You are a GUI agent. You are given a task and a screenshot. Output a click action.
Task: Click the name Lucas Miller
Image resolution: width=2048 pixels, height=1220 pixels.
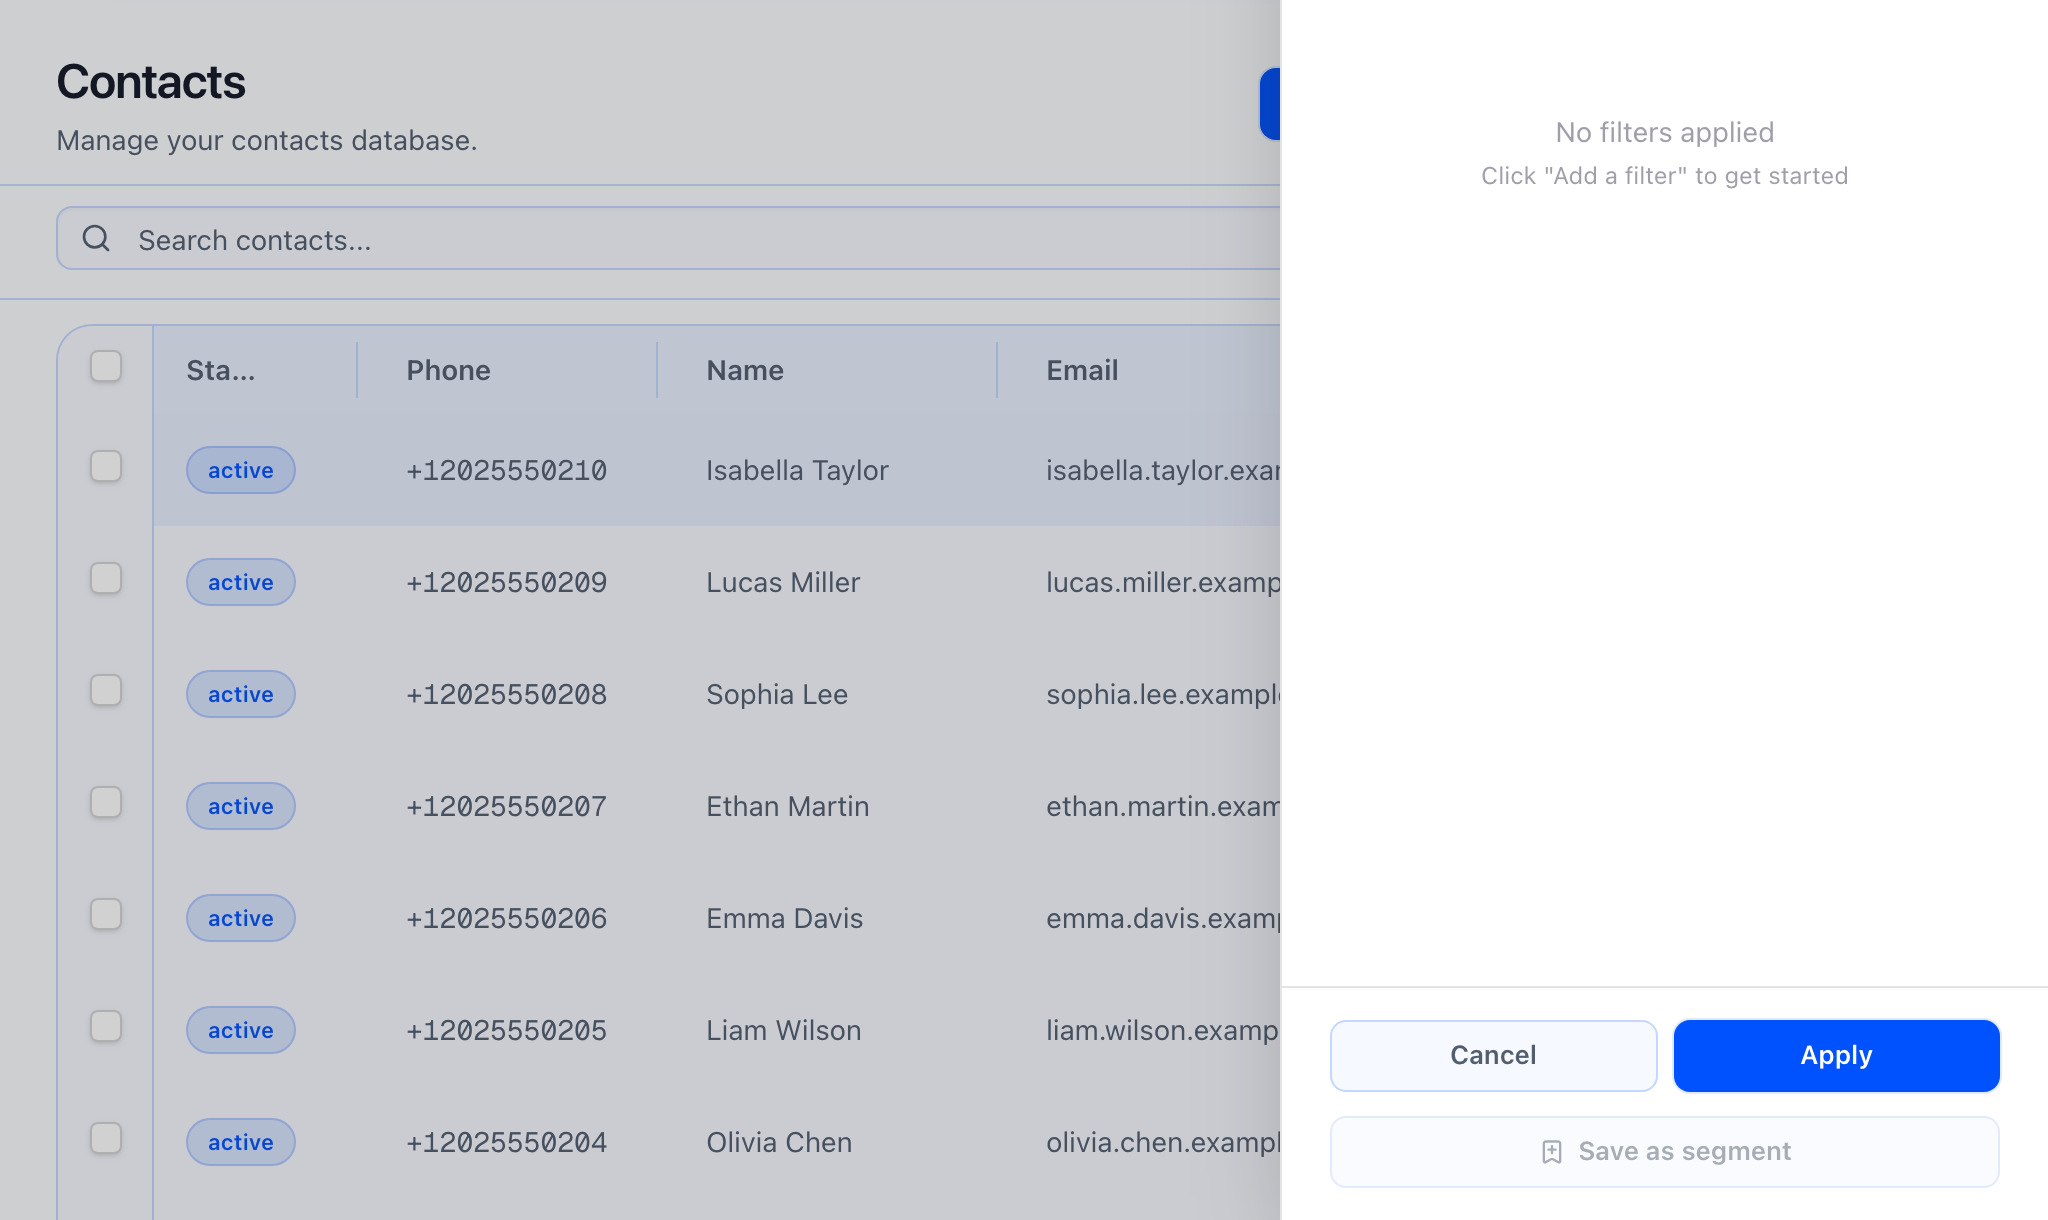tap(783, 582)
